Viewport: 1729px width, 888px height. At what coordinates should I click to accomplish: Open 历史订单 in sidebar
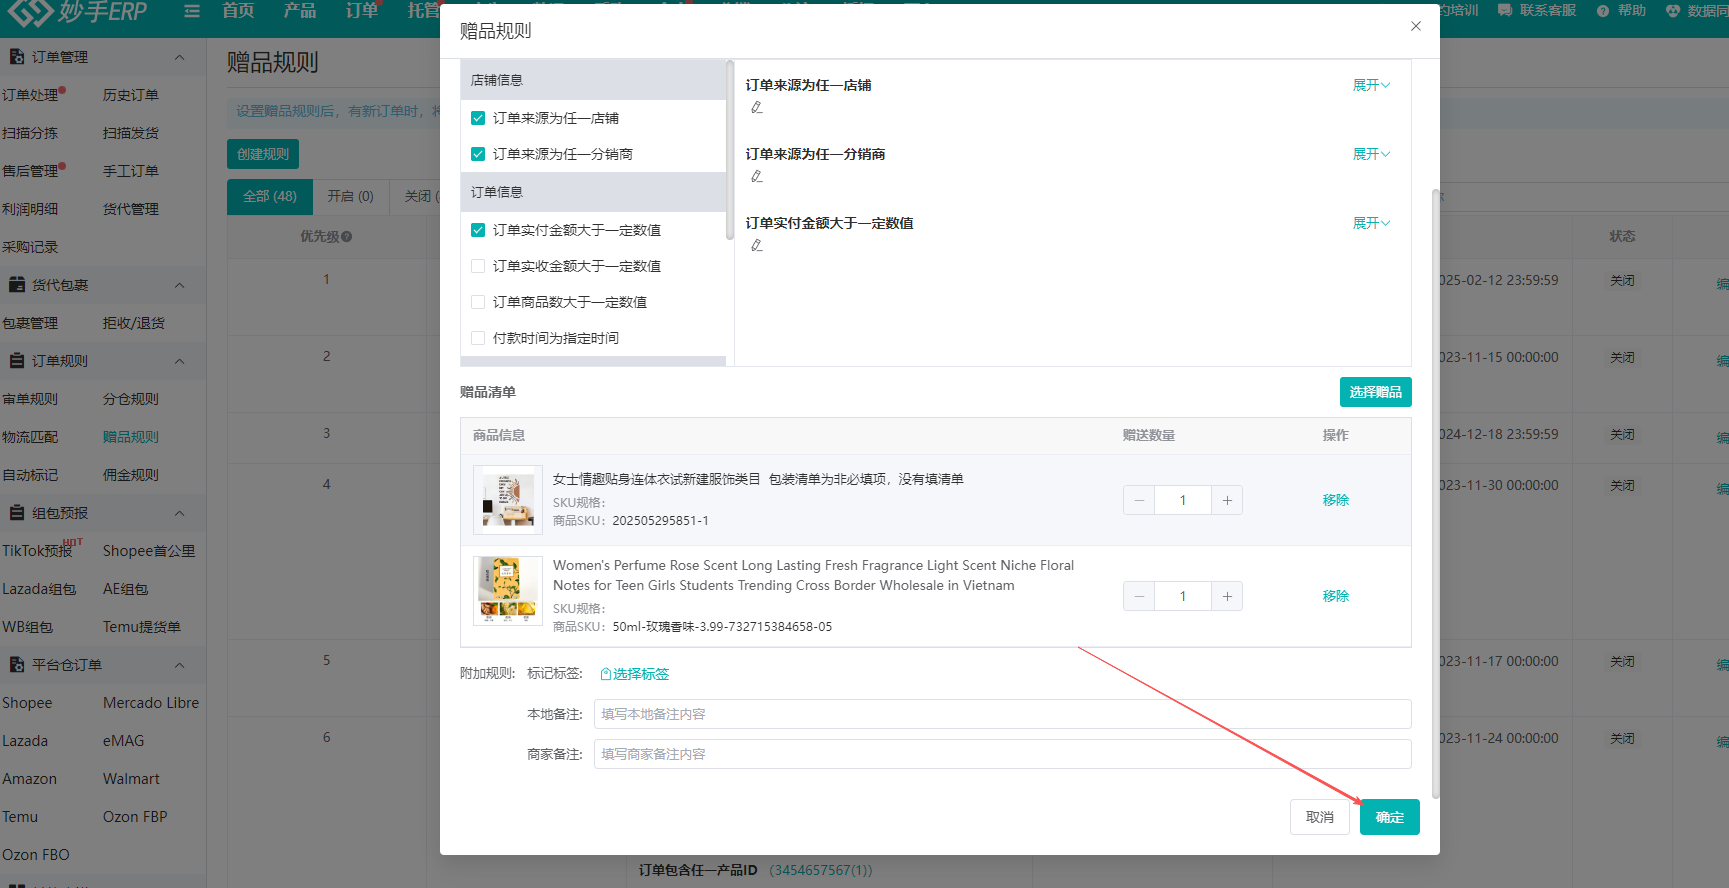pos(131,95)
